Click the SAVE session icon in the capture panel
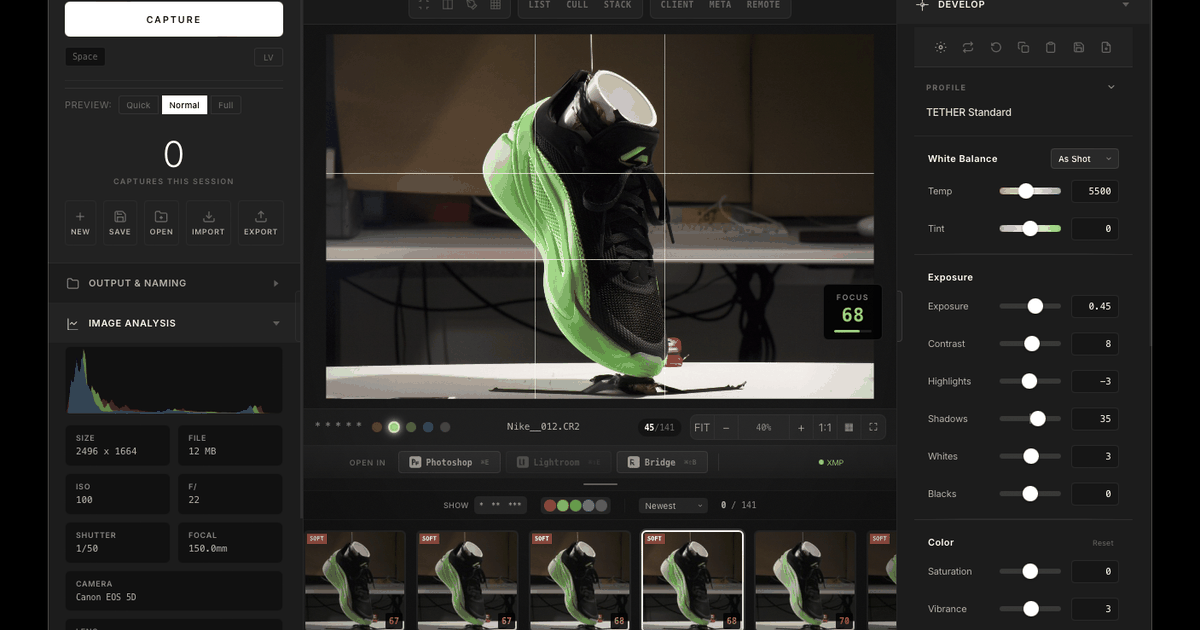The width and height of the screenshot is (1200, 630). pyautogui.click(x=120, y=216)
